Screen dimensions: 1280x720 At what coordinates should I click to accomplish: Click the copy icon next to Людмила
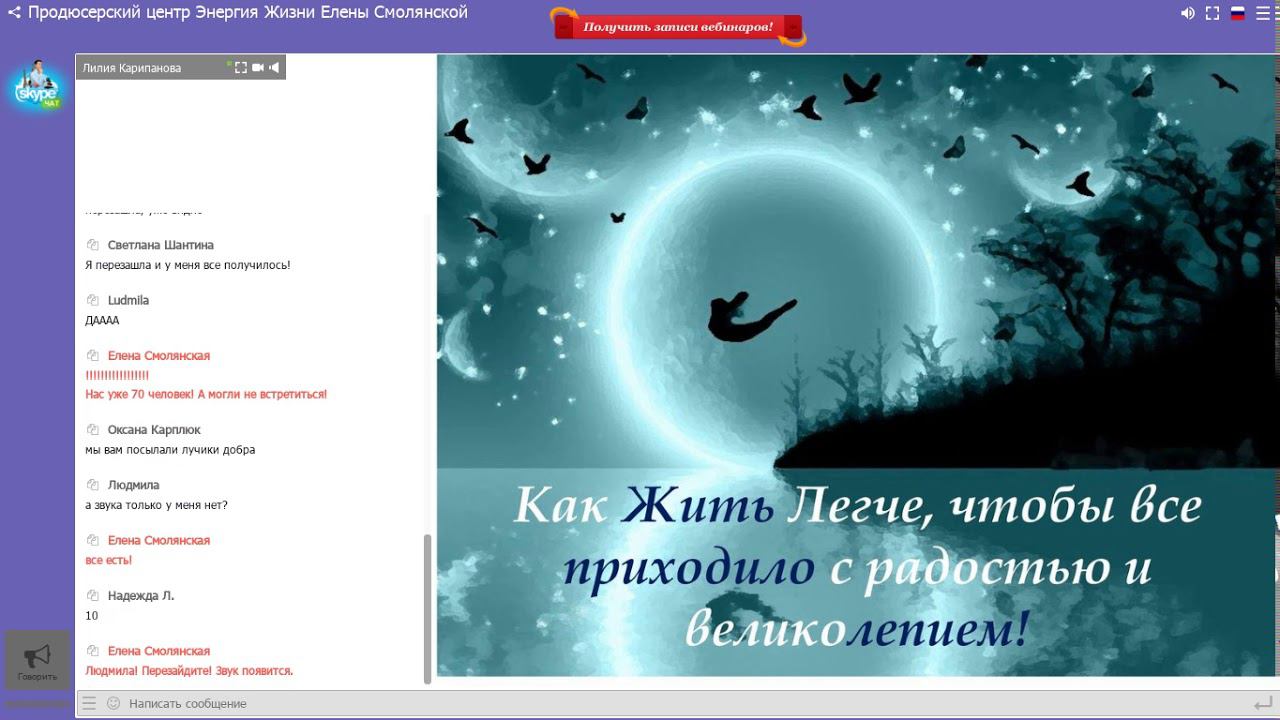pos(92,485)
